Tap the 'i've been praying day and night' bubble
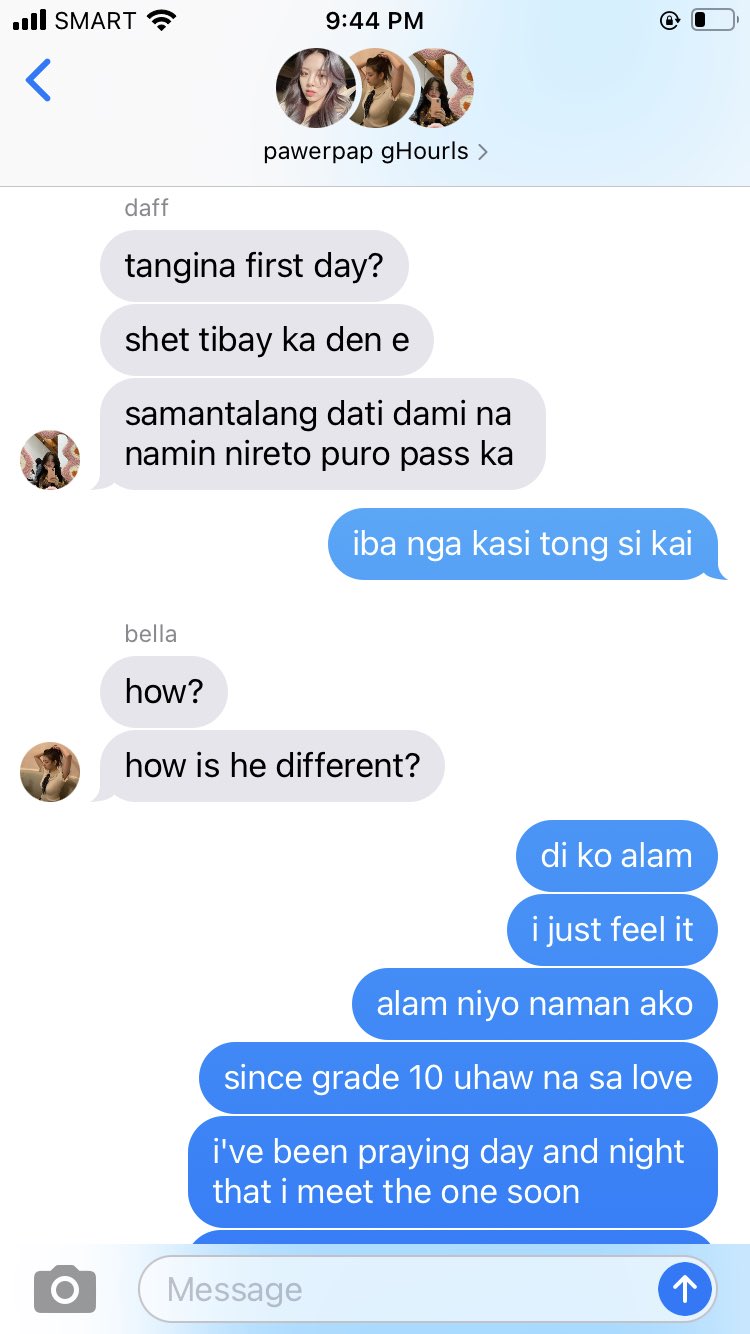This screenshot has height=1334, width=750. click(x=453, y=1172)
